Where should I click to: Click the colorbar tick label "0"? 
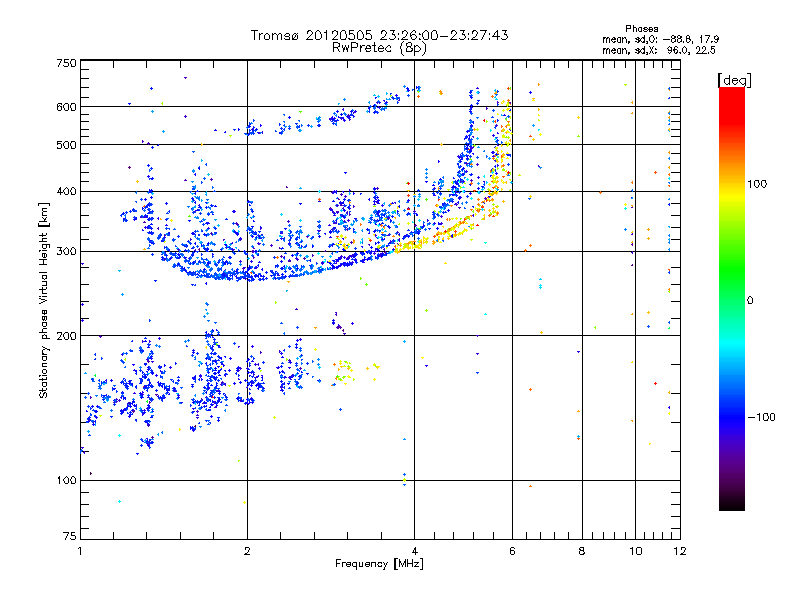[749, 301]
